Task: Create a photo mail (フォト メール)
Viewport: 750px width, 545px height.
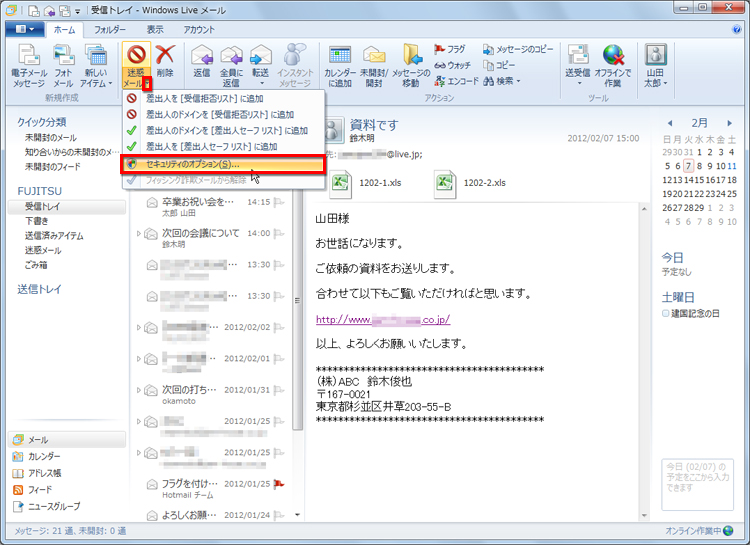Action: tap(63, 66)
